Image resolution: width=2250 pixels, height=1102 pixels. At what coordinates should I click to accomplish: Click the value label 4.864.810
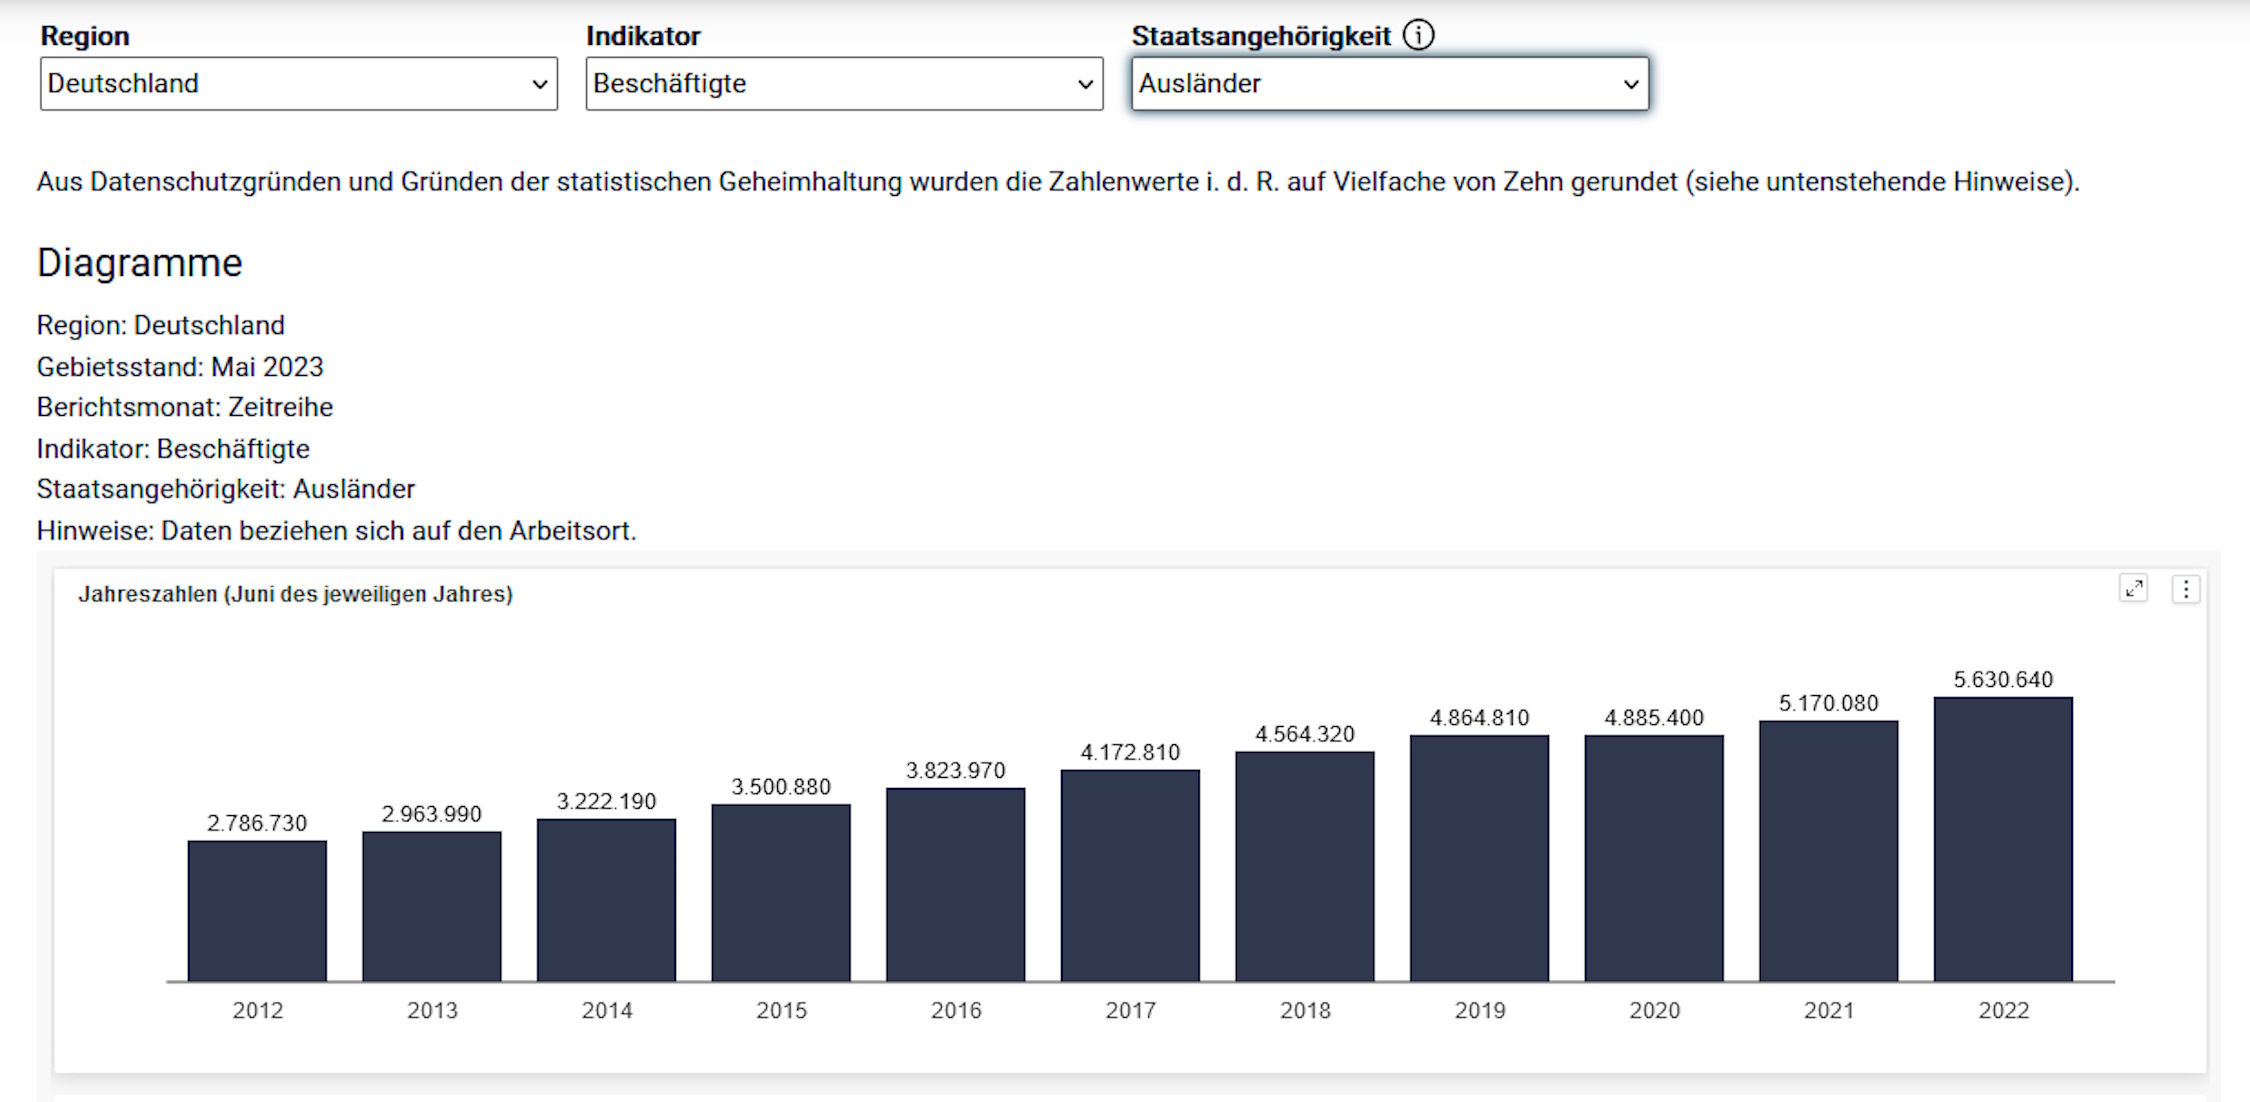point(1479,718)
